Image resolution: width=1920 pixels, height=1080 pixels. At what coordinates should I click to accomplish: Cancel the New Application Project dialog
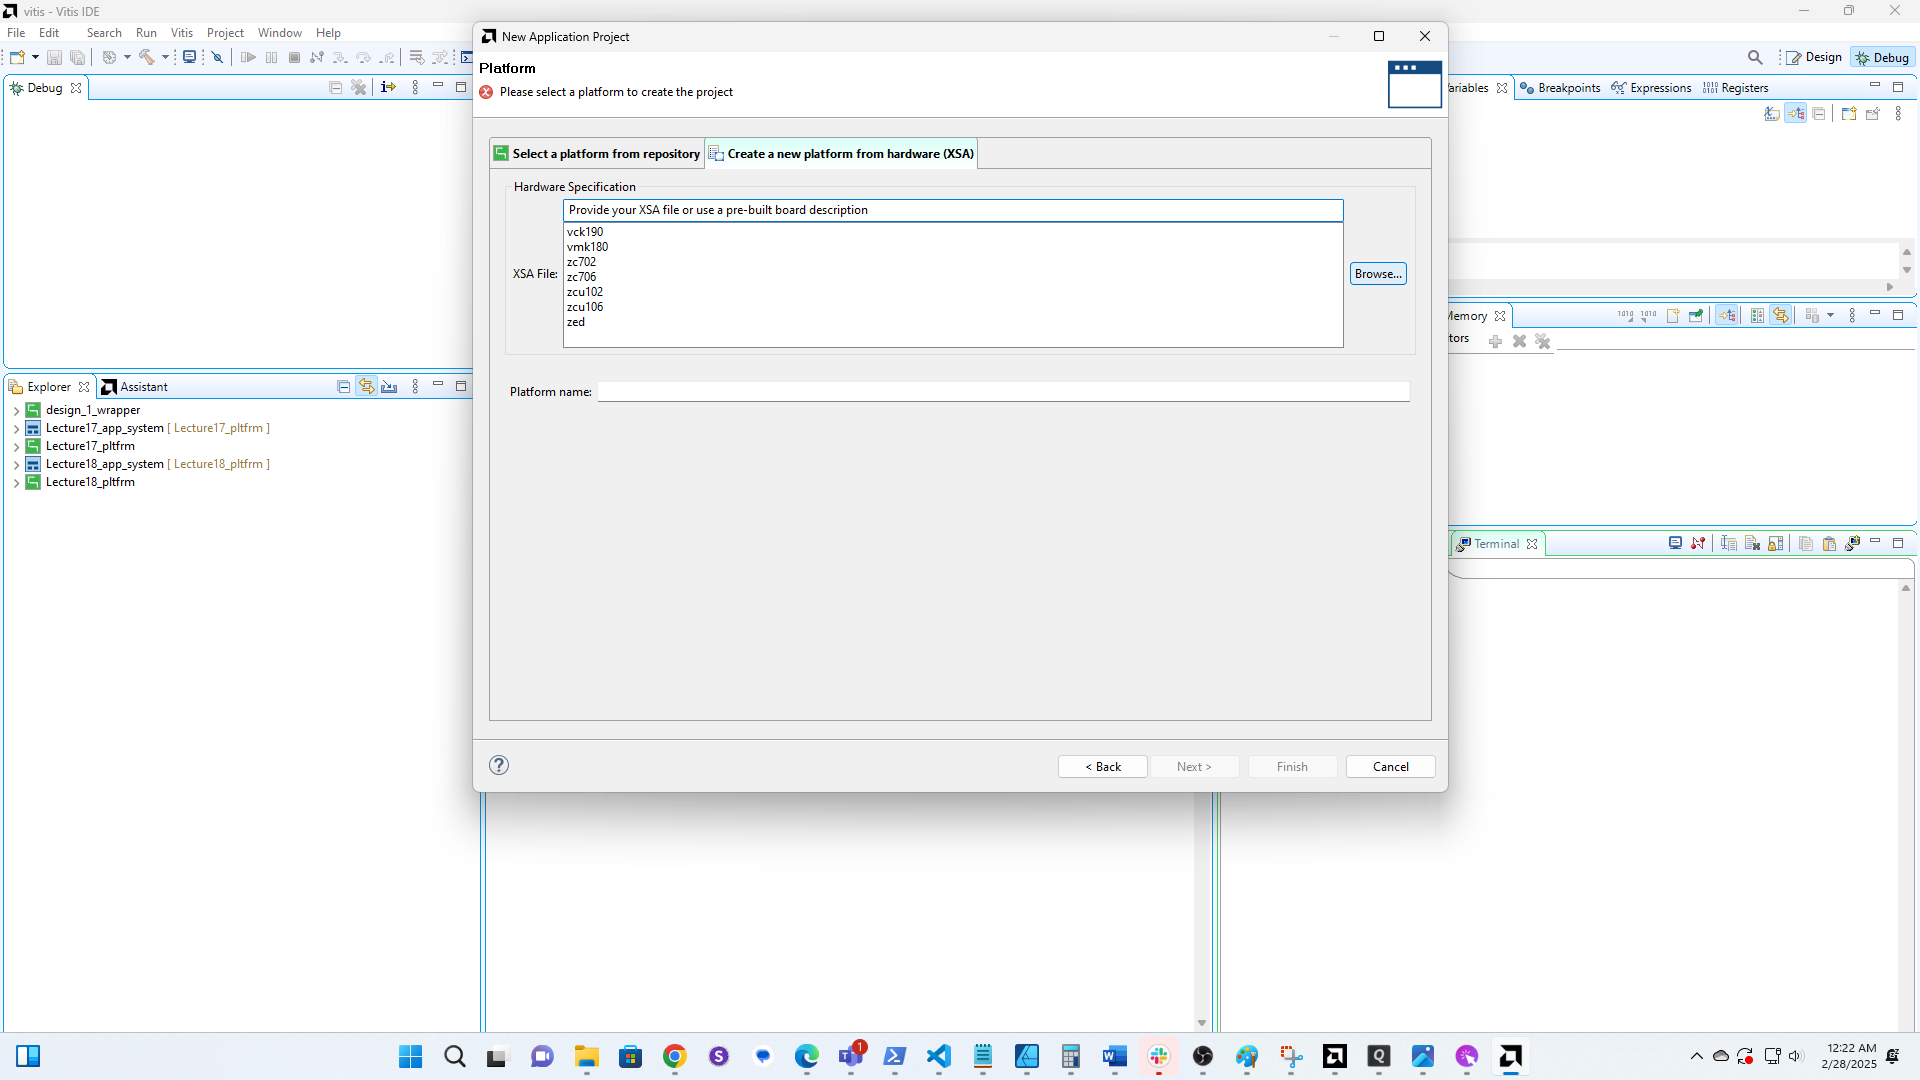1390,766
